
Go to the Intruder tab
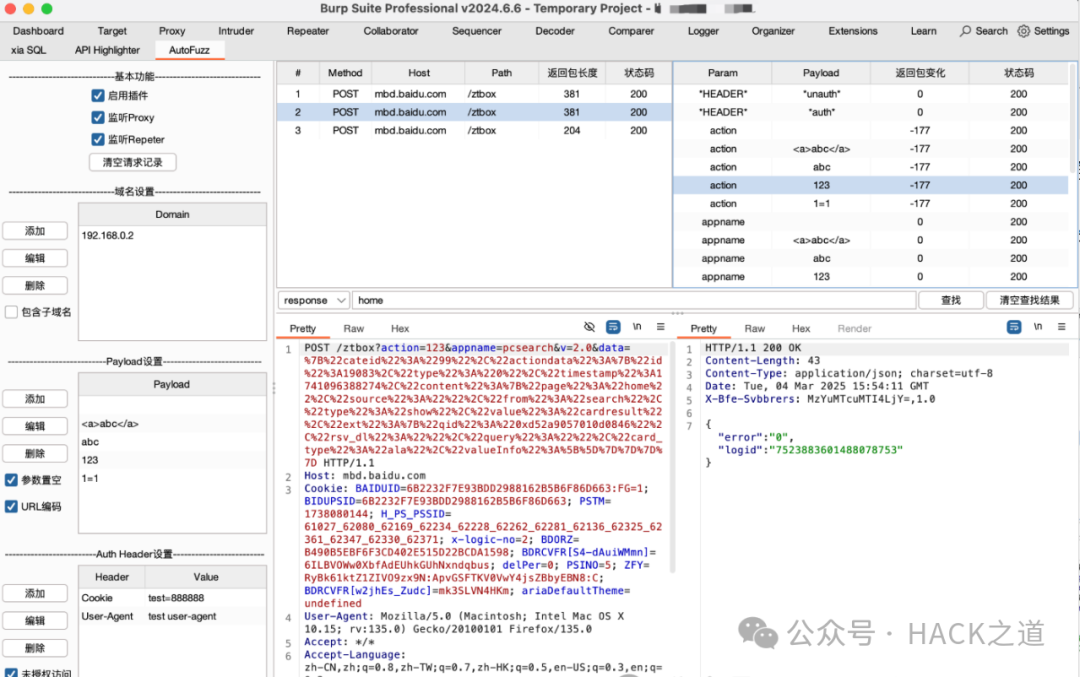pyautogui.click(x=236, y=31)
